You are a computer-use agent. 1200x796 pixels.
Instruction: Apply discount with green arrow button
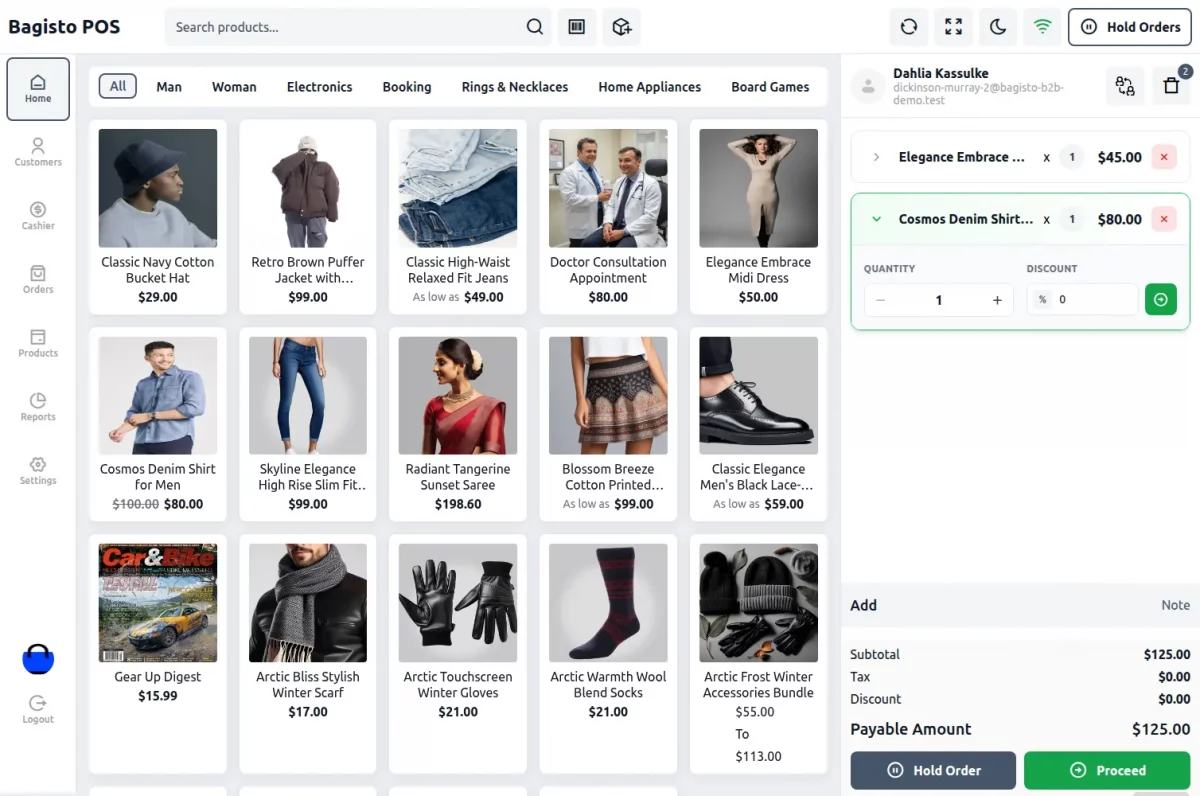click(x=1161, y=299)
